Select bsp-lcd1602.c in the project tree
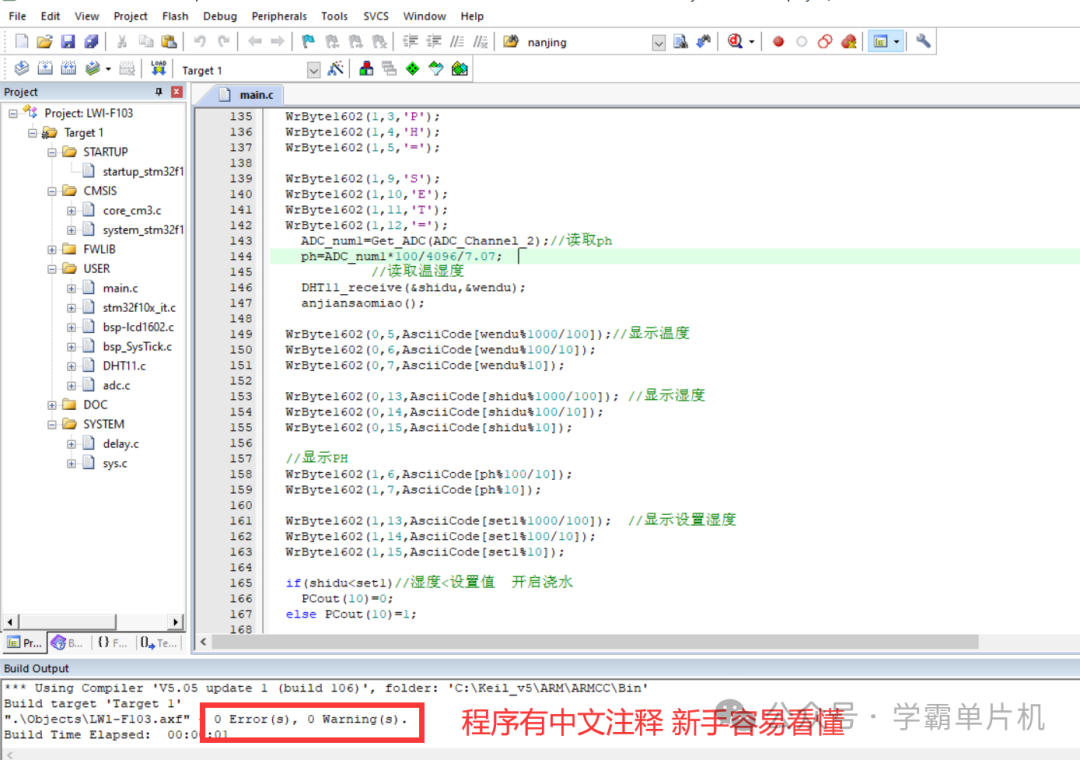Image resolution: width=1080 pixels, height=760 pixels. click(x=138, y=327)
